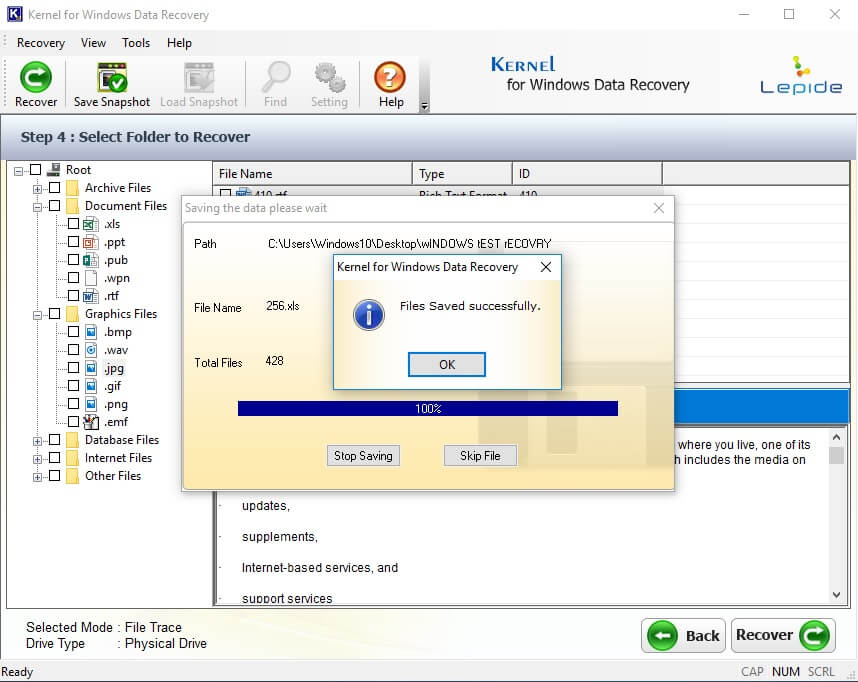
Task: Tick the .png checkbox
Action: 73,403
